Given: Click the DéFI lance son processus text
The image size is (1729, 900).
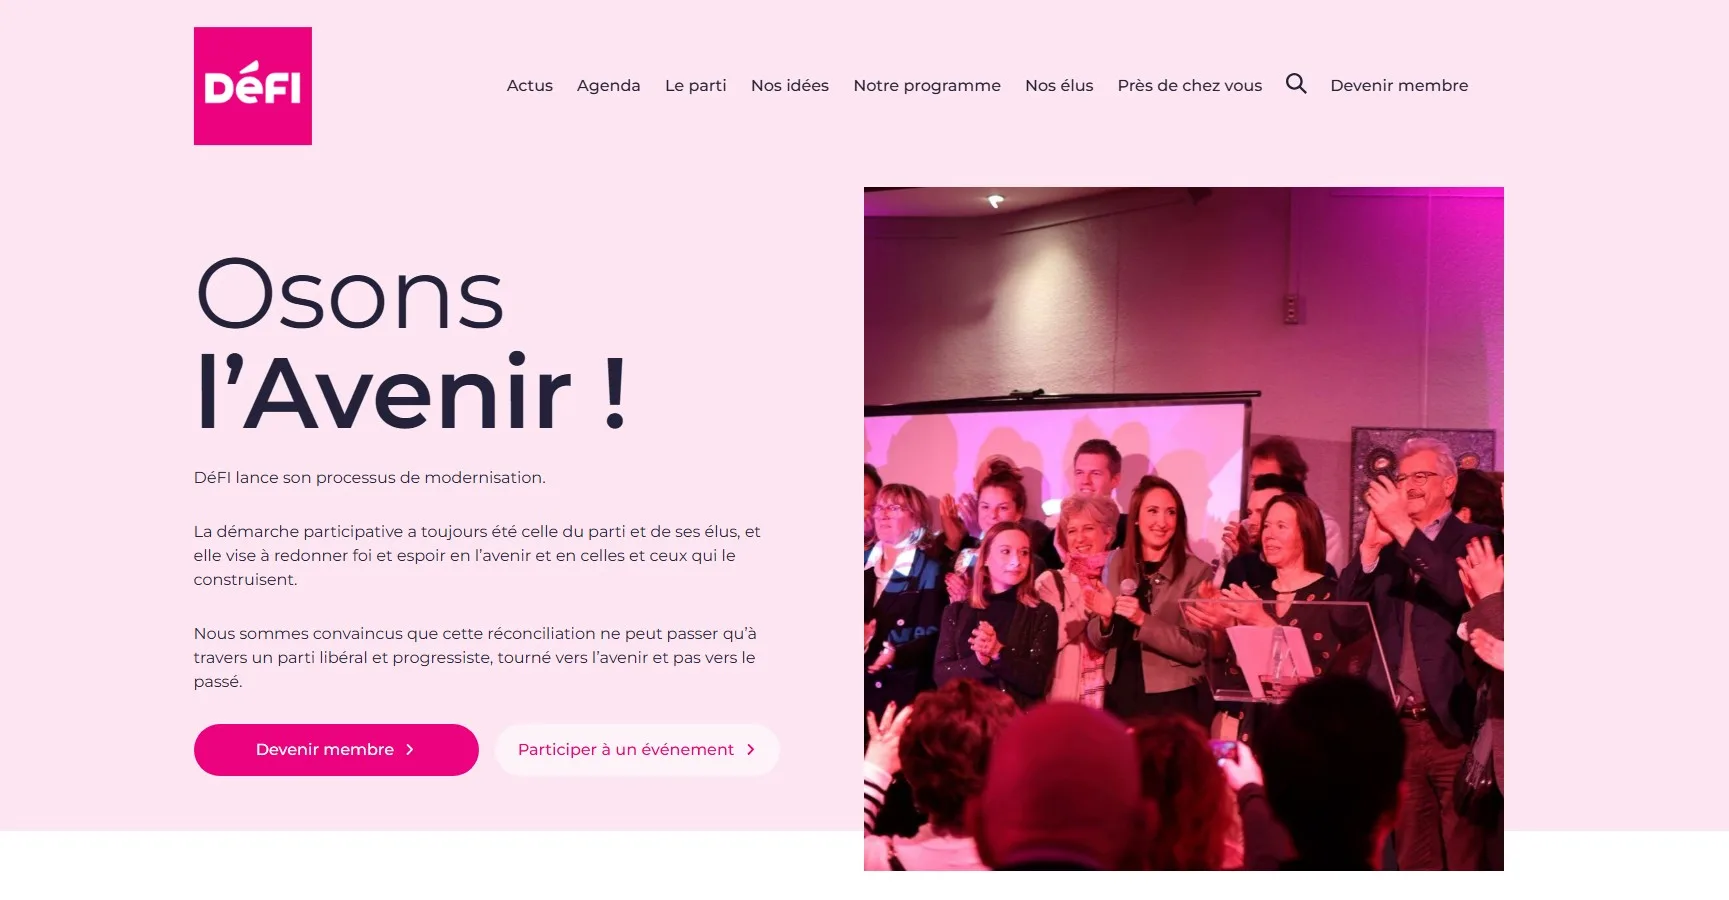Looking at the screenshot, I should click(370, 478).
